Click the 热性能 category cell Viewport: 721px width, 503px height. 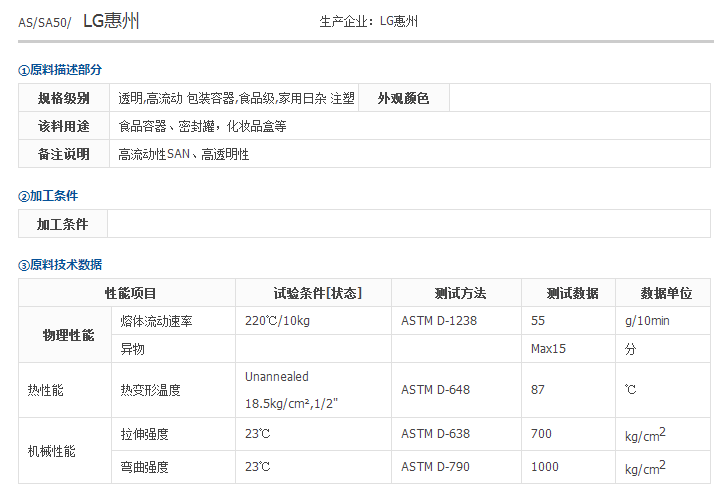tap(65, 390)
